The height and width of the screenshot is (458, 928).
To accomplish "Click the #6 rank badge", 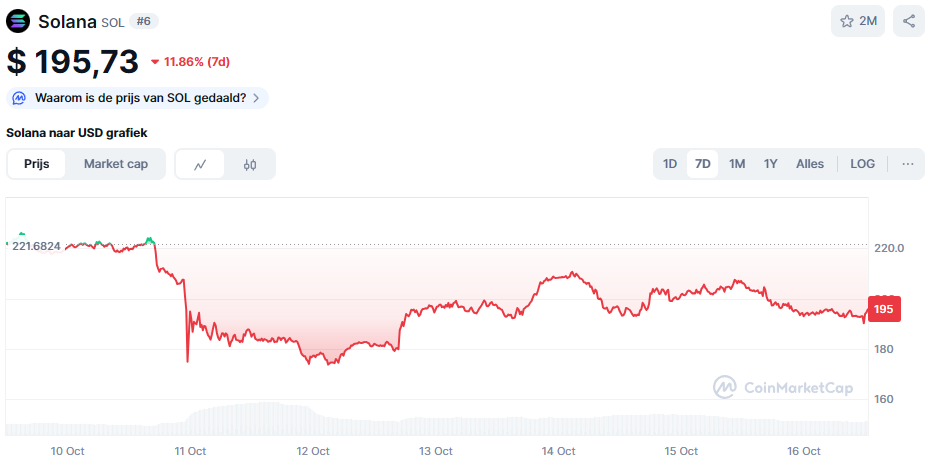I will click(144, 21).
